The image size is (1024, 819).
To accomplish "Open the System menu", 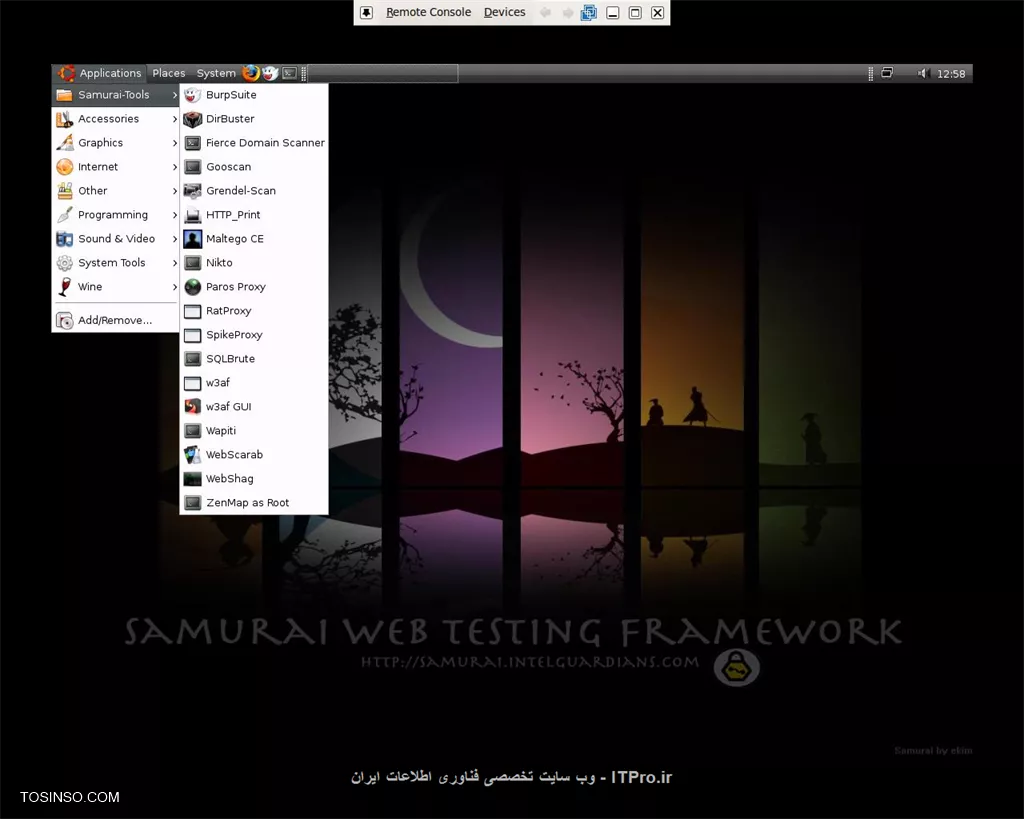I will point(216,73).
